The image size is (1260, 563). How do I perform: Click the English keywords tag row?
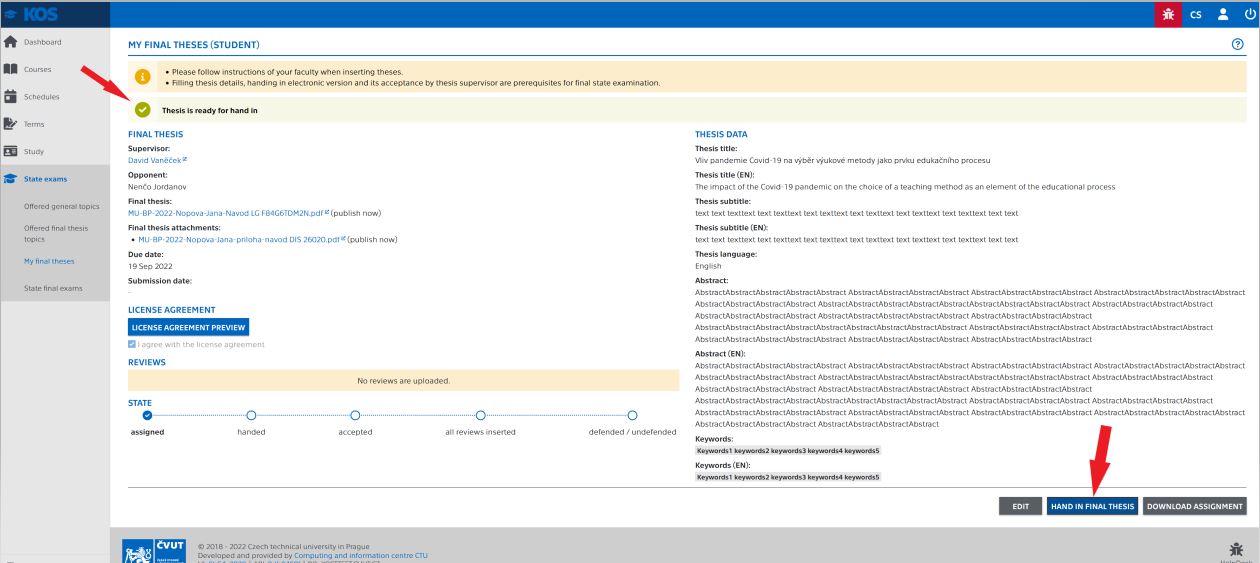click(x=788, y=477)
